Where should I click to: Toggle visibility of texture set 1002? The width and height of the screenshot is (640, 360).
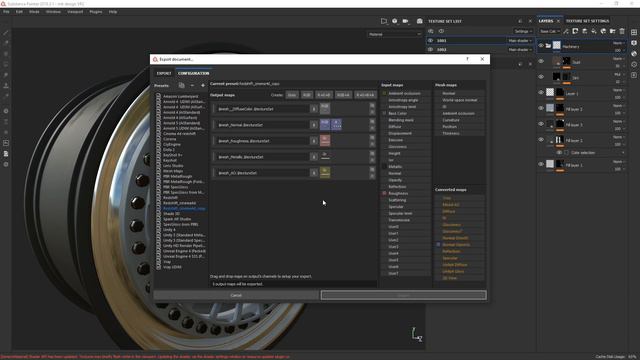(x=430, y=49)
